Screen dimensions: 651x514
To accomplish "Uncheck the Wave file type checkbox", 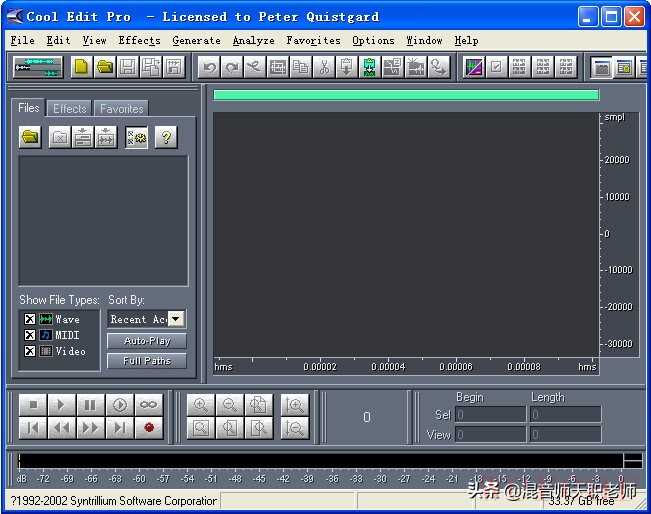I will coord(30,319).
